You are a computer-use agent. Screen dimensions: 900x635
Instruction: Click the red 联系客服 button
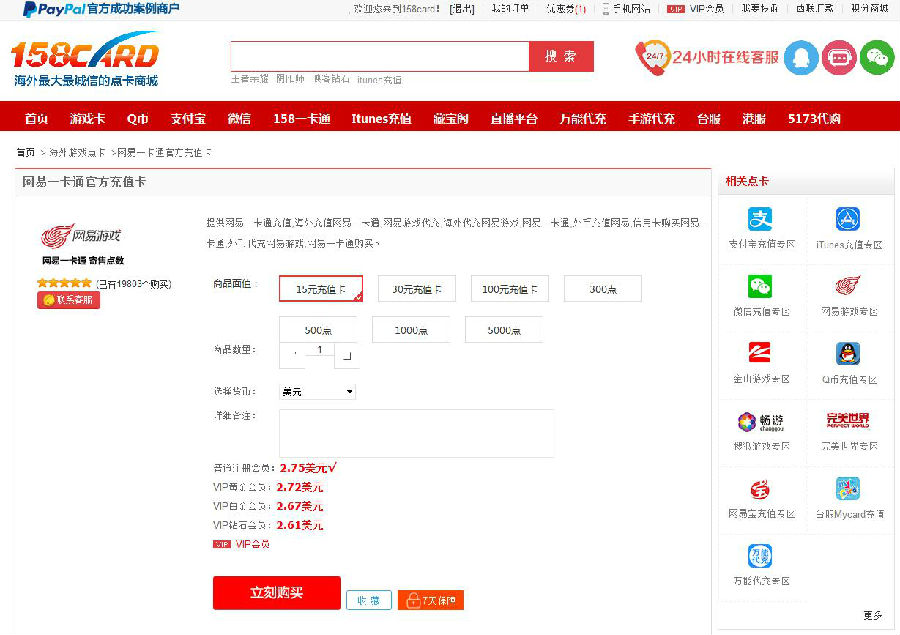coord(68,300)
